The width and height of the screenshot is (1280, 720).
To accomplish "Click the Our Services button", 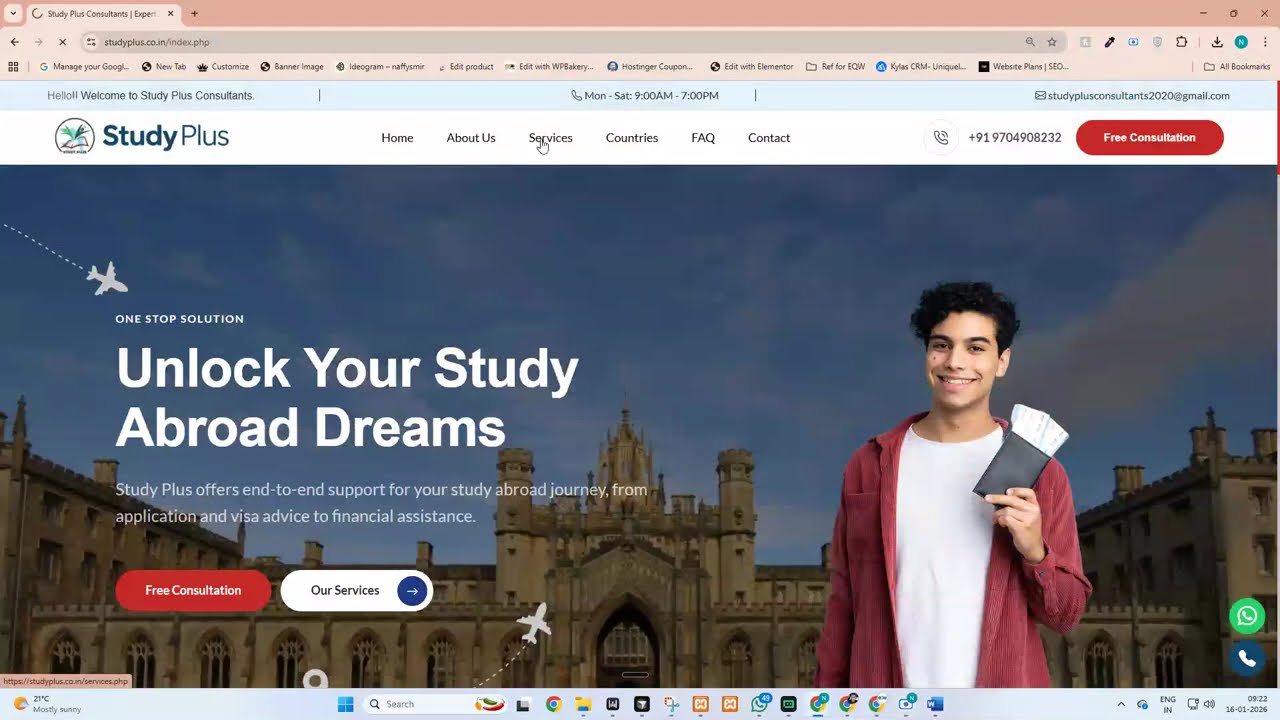I will (356, 591).
